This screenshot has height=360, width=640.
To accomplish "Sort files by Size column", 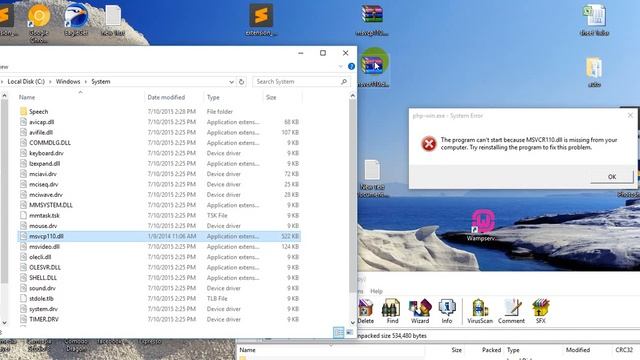I will point(271,97).
